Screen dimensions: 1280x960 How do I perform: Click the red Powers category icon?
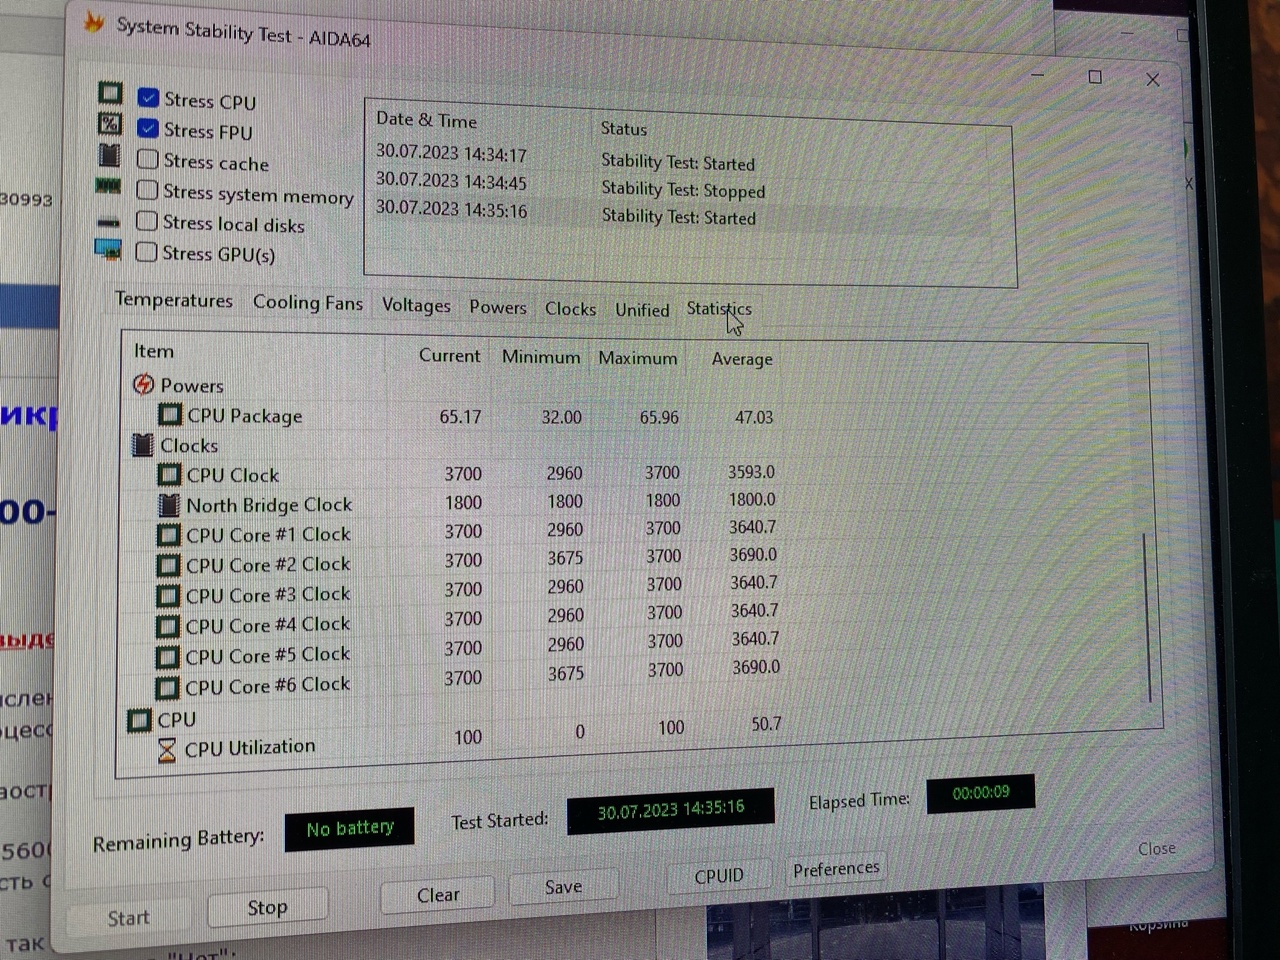[x=144, y=384]
